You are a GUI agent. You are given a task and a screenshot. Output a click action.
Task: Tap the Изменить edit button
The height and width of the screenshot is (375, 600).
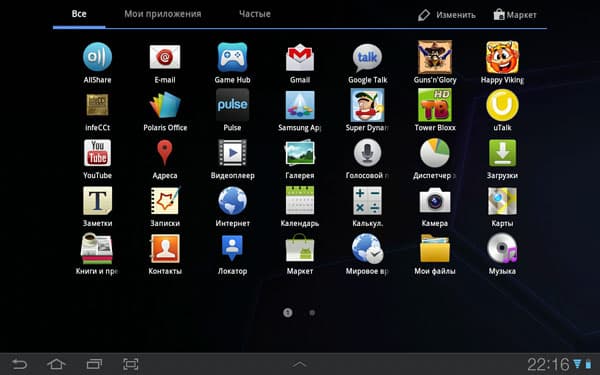tap(447, 15)
